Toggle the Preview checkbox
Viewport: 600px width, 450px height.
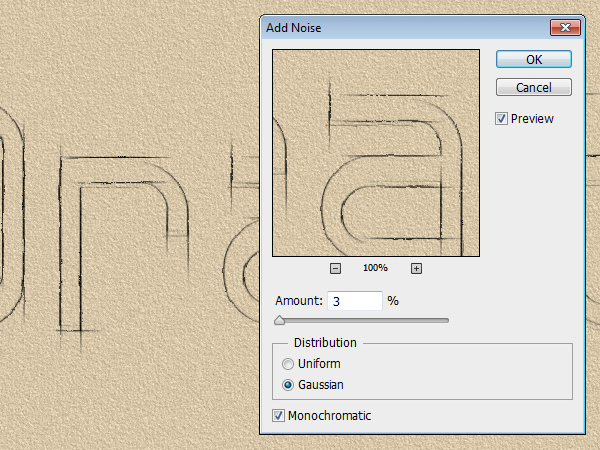(x=502, y=119)
